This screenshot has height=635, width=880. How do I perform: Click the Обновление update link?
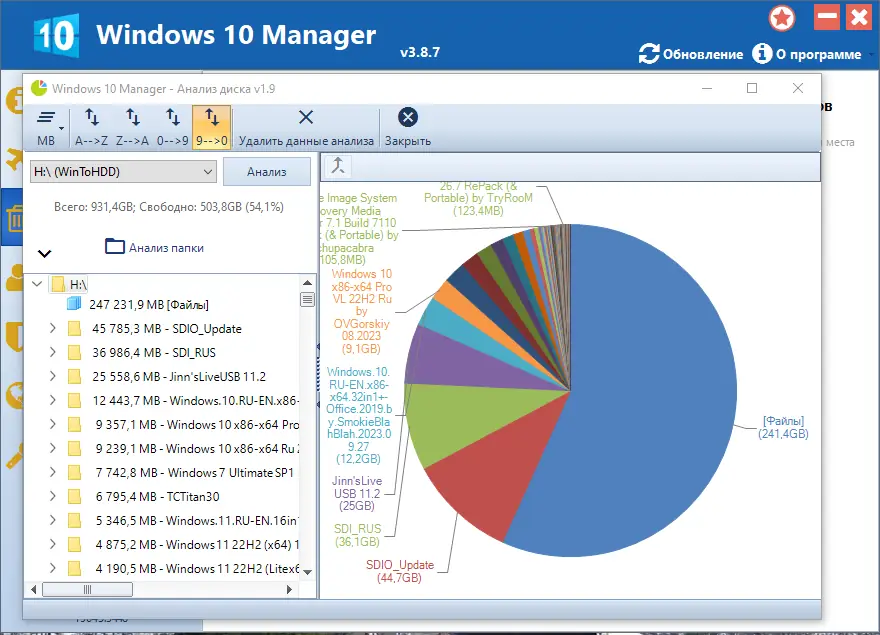[x=691, y=54]
